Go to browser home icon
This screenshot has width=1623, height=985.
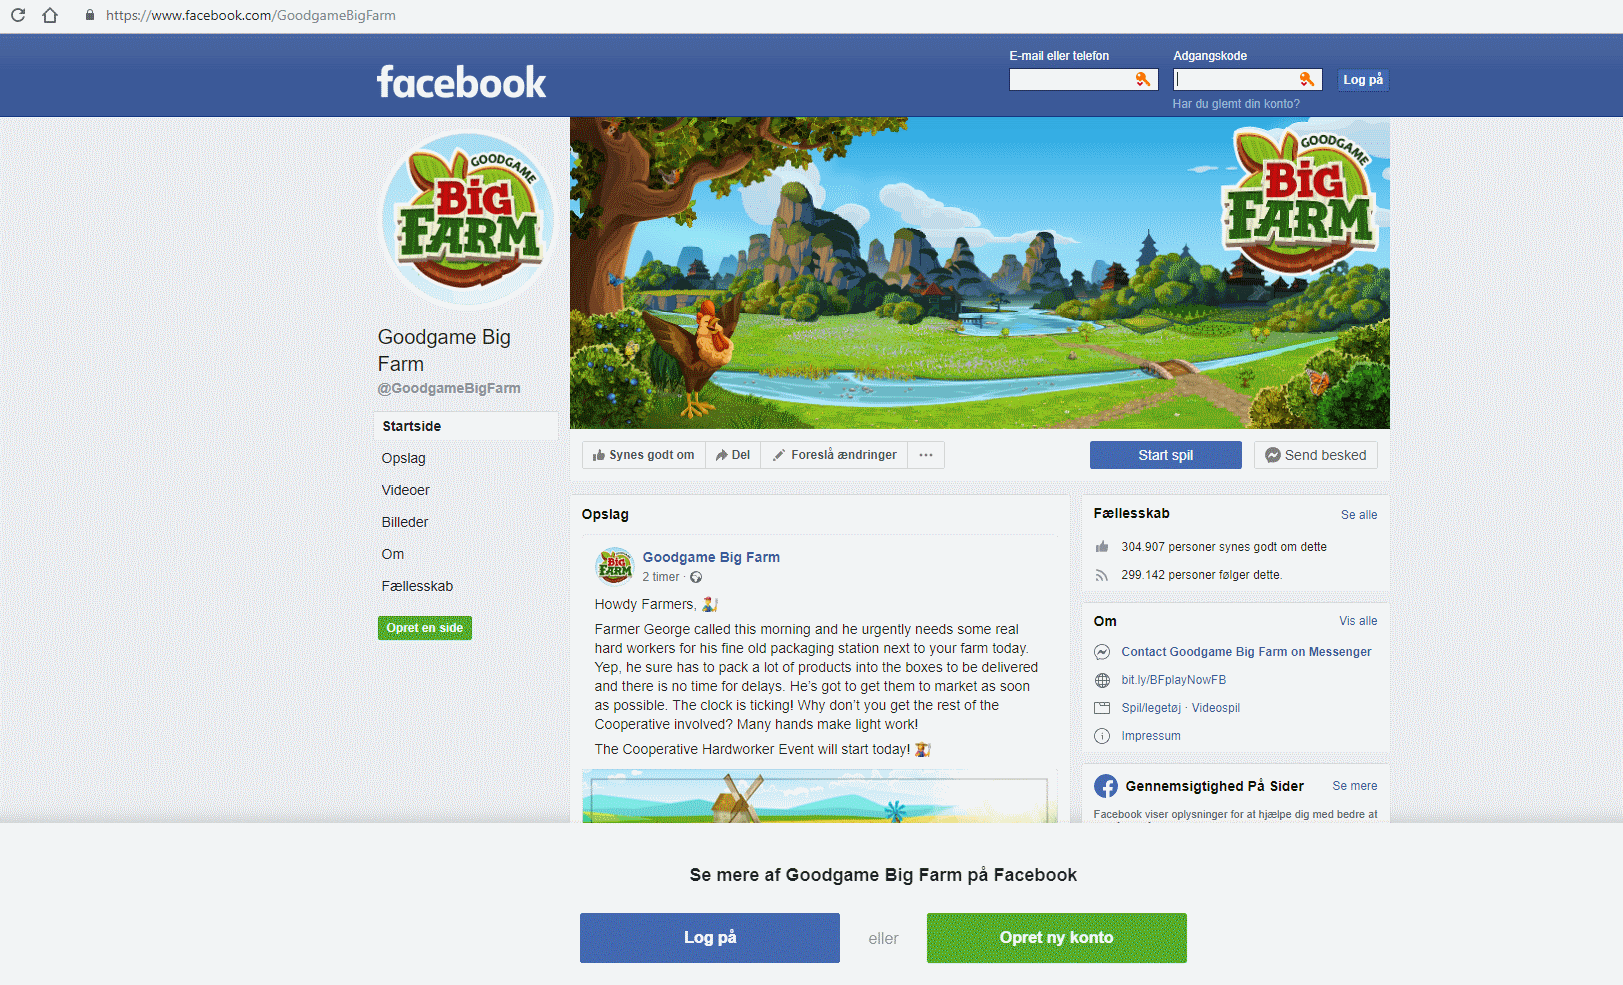(x=50, y=15)
